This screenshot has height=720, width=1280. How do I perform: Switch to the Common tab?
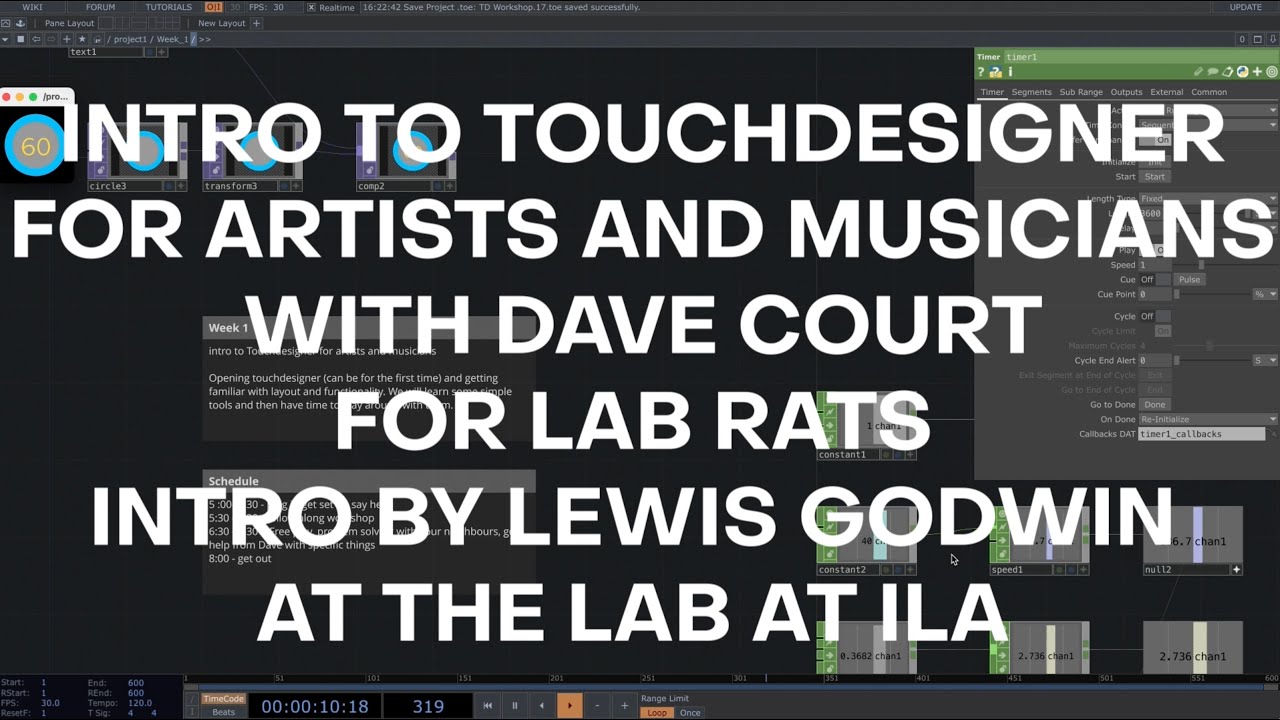tap(1209, 92)
